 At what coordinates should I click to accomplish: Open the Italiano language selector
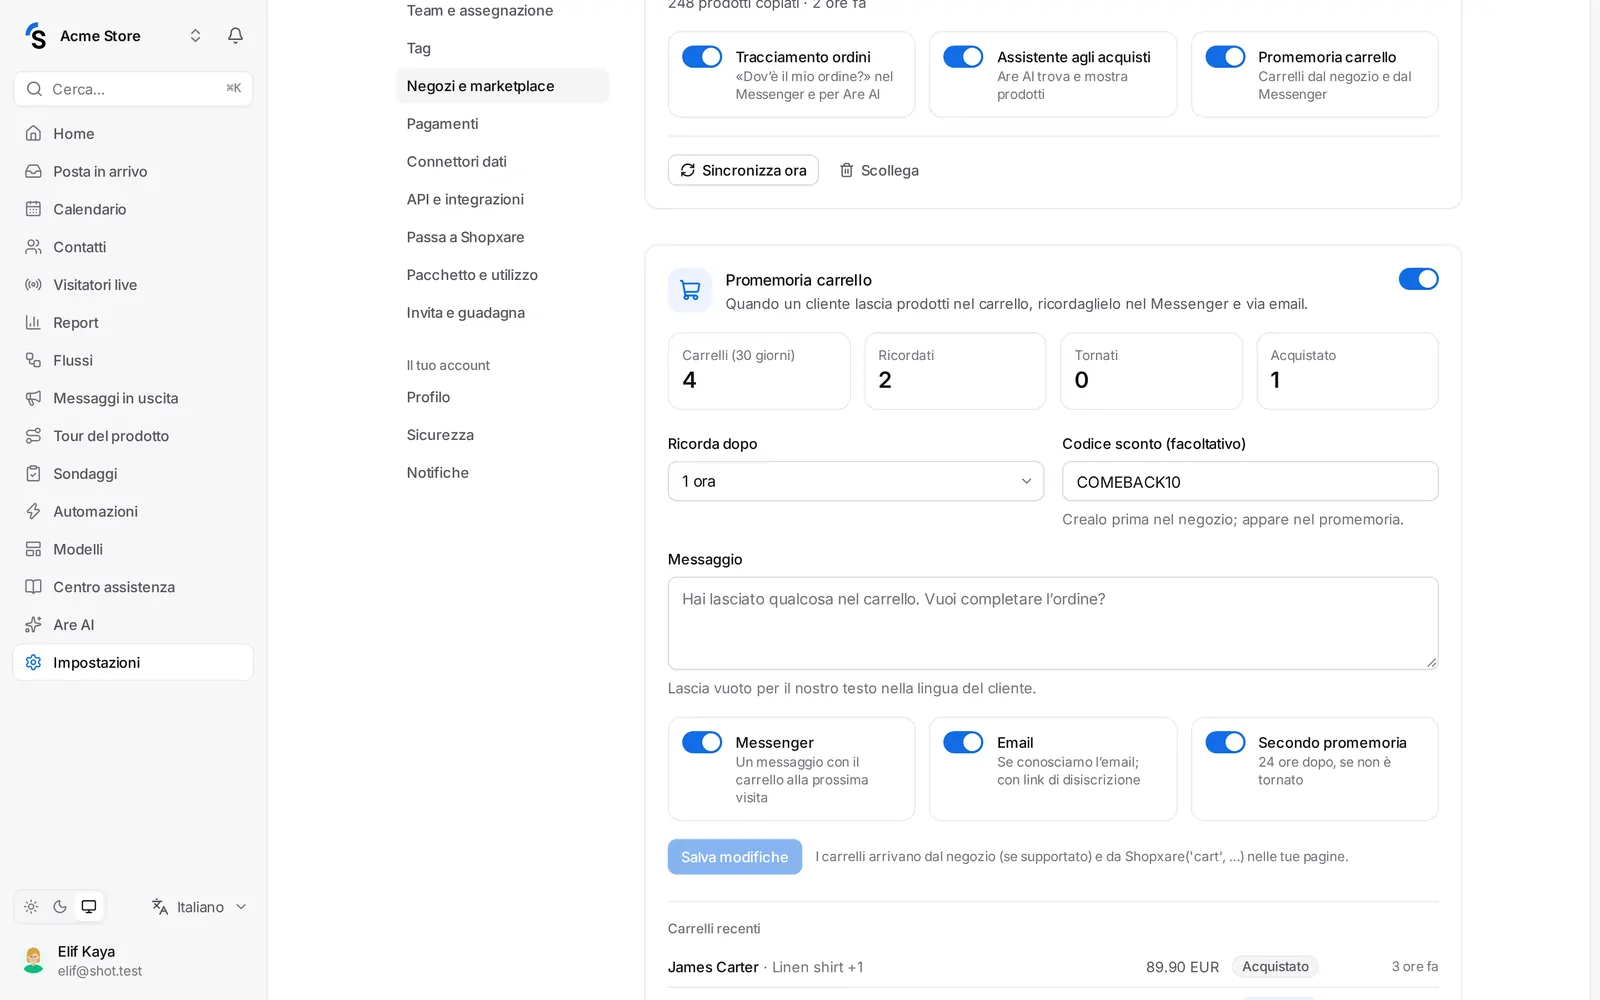[x=199, y=907]
